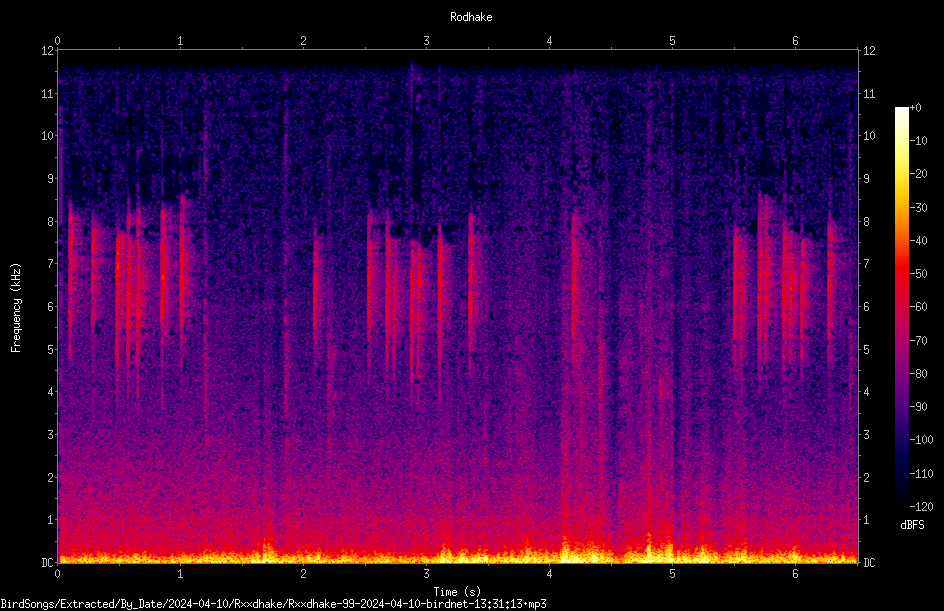Click the Frequency (kHz) axis label
The width and height of the screenshot is (944, 611).
(16, 308)
